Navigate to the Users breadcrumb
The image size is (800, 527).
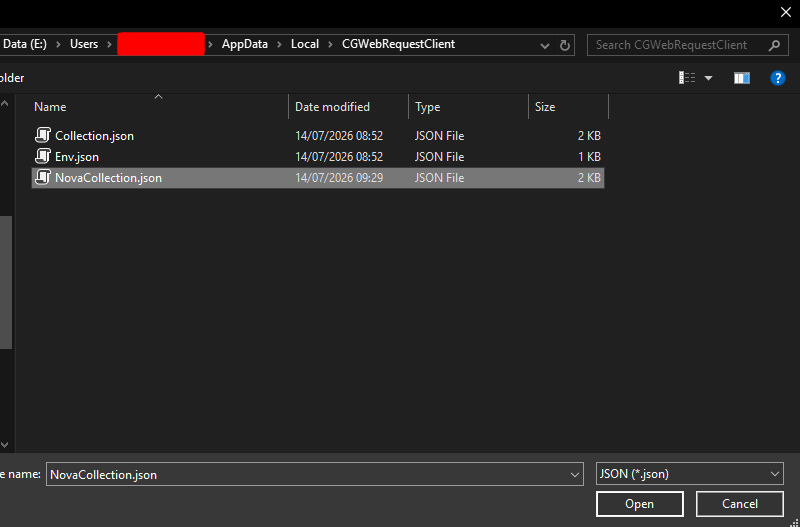[84, 44]
